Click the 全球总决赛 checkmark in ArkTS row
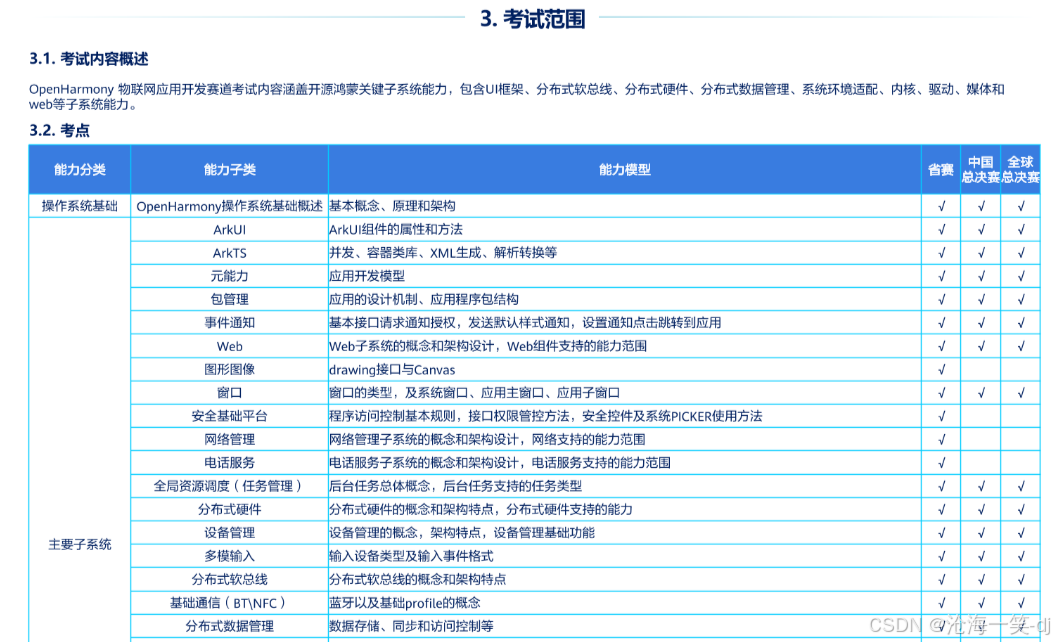This screenshot has width=1055, height=642. [1021, 253]
